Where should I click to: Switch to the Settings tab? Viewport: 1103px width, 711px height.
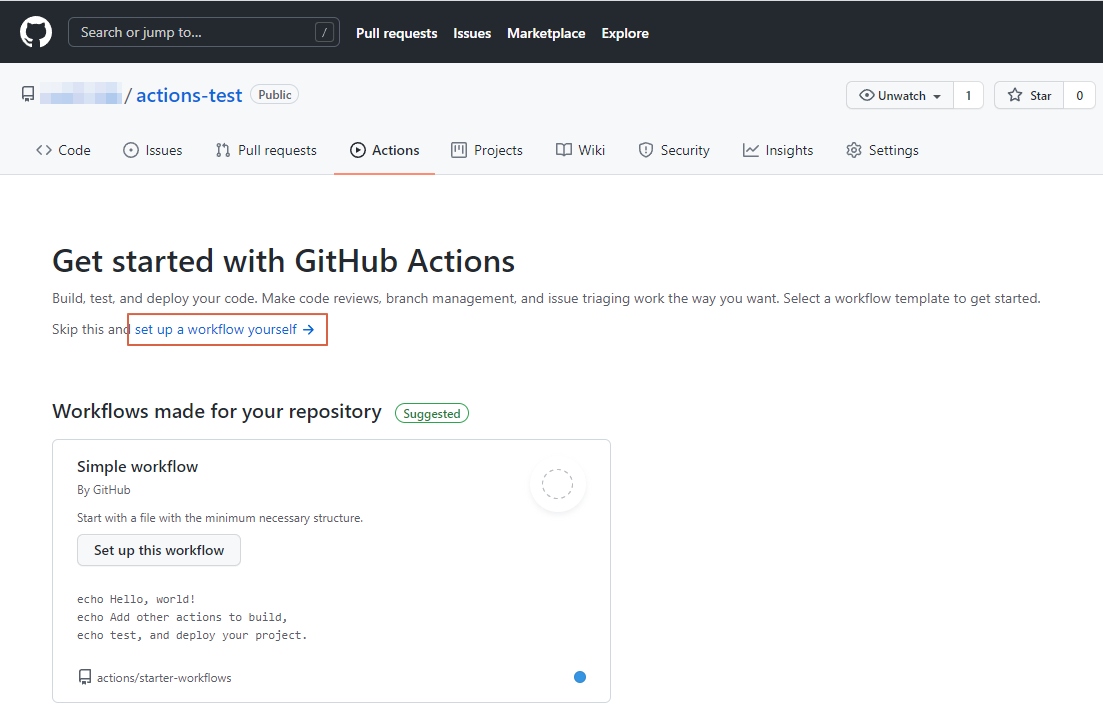[x=883, y=150]
